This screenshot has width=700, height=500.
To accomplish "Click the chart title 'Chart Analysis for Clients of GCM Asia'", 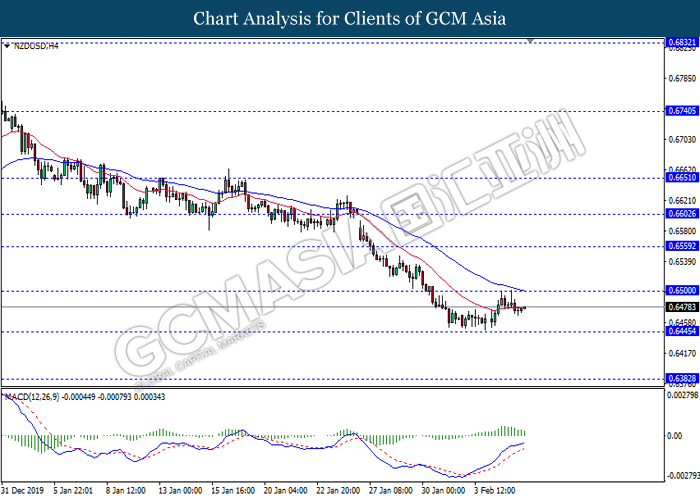I will pos(350,18).
